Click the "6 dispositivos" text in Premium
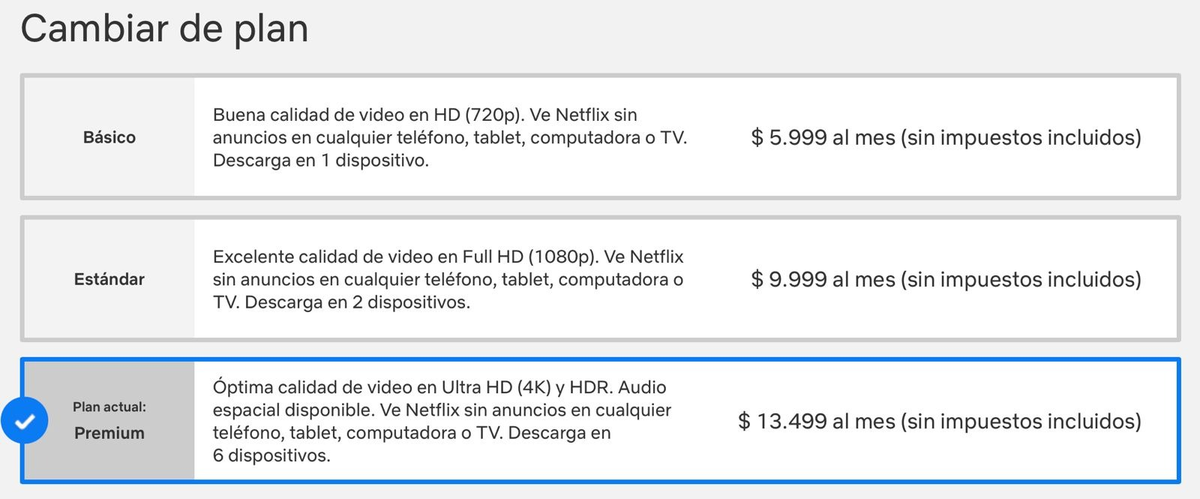Viewport: 1200px width, 499px height. 271,455
